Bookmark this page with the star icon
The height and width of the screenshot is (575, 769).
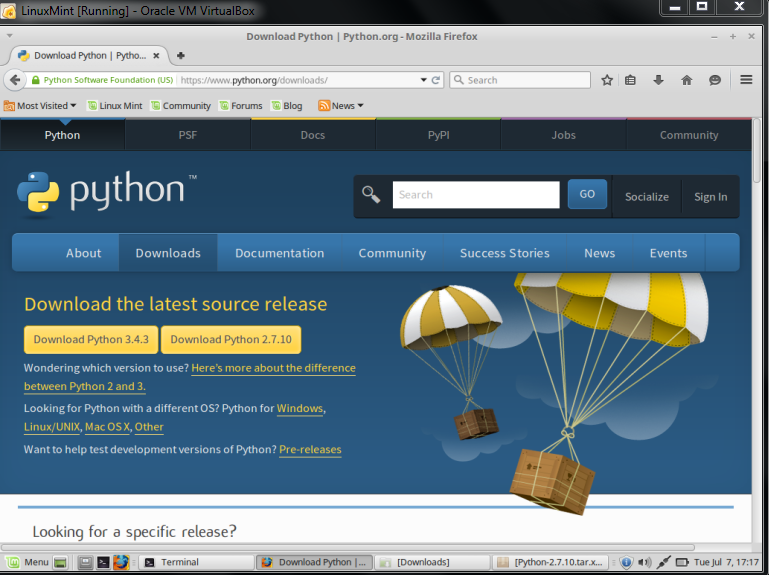tap(607, 80)
